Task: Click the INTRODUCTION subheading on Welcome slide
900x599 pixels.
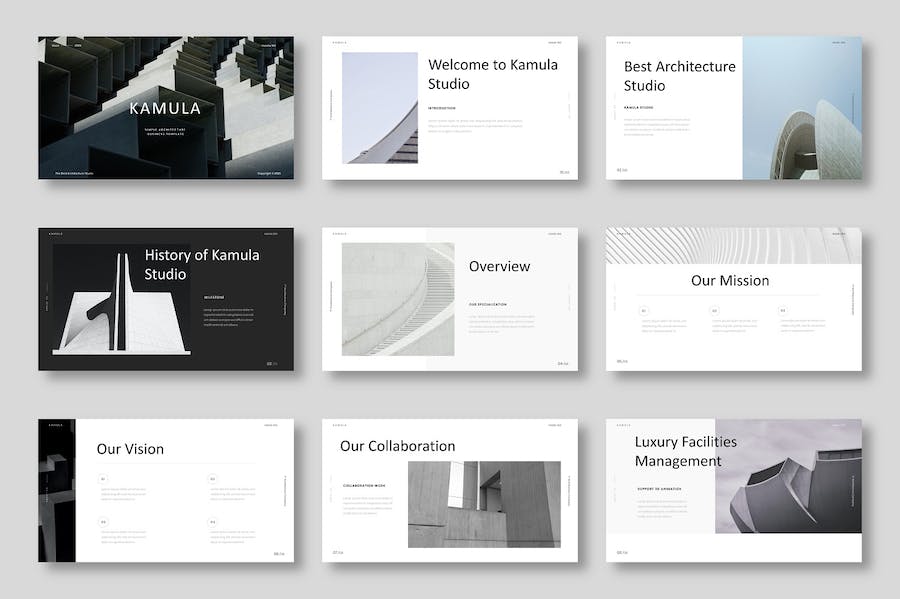Action: pyautogui.click(x=442, y=108)
